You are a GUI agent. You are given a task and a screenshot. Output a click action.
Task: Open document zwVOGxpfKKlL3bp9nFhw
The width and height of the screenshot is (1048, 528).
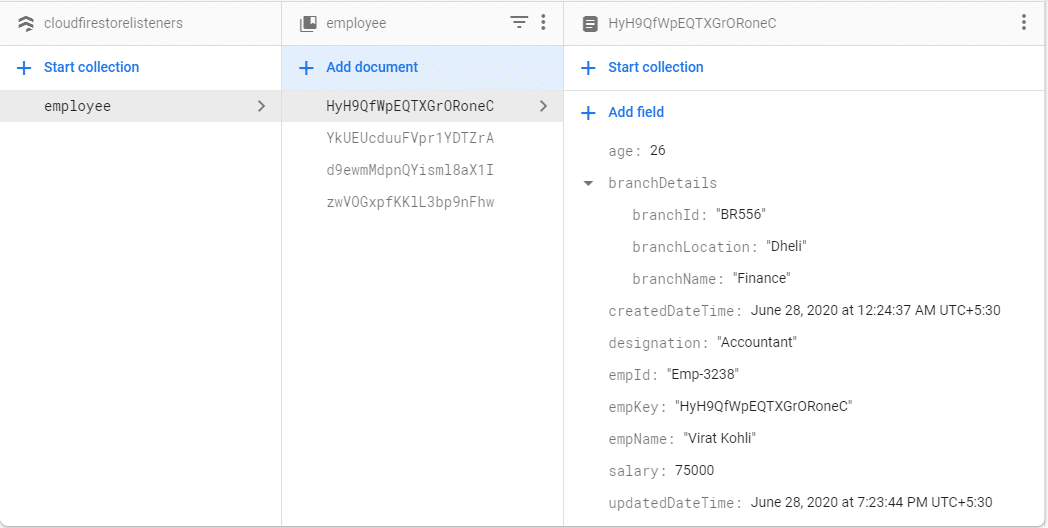pos(410,202)
